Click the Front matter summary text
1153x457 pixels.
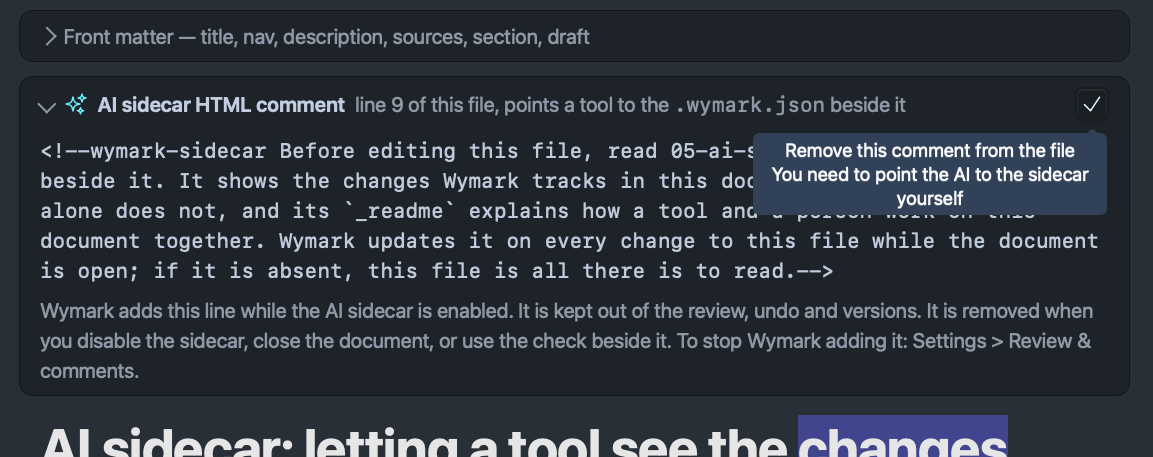click(326, 37)
